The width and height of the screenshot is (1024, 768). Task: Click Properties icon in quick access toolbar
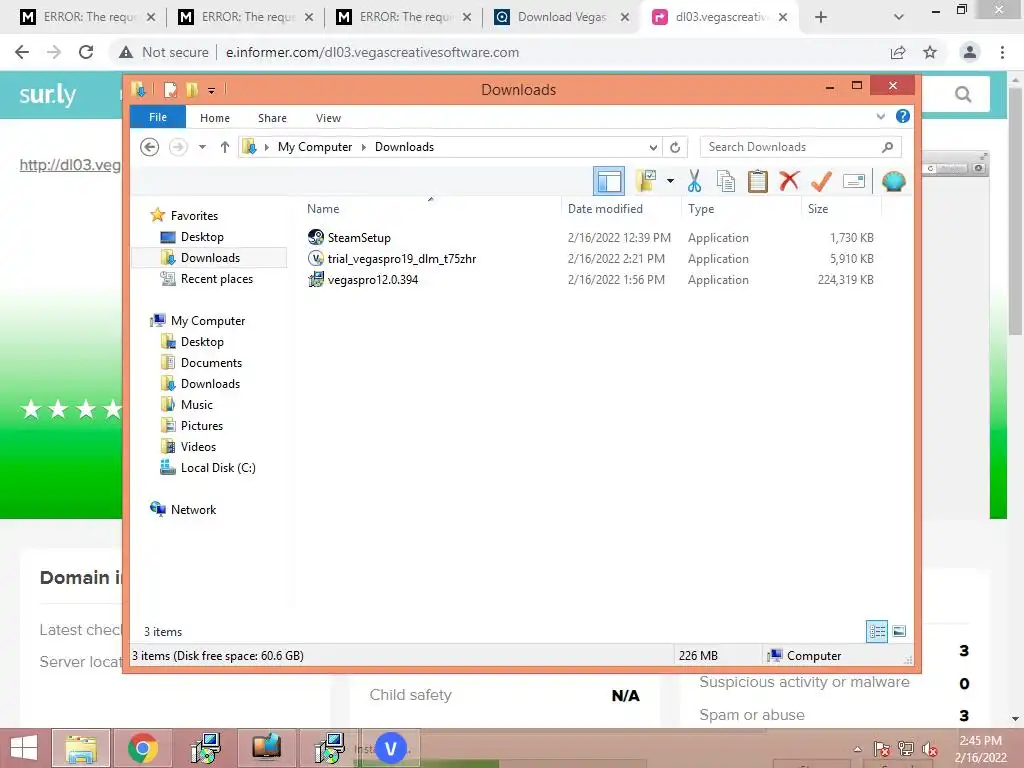(170, 90)
